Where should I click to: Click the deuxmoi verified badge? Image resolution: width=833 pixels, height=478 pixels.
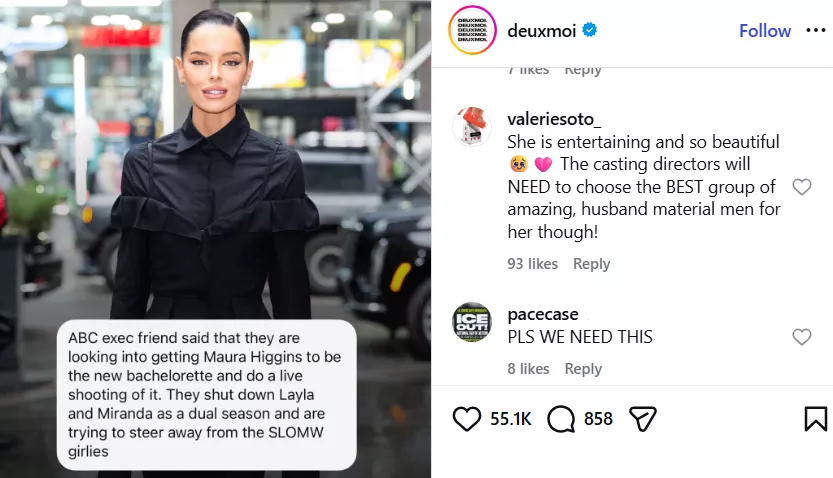click(x=589, y=30)
